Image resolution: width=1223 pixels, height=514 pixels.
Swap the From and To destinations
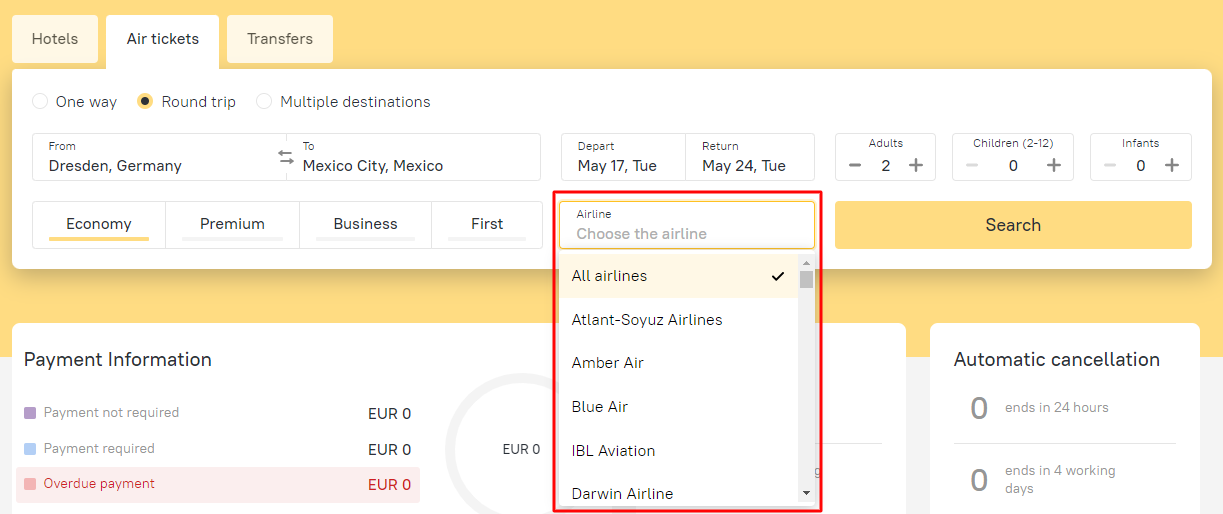(x=286, y=157)
